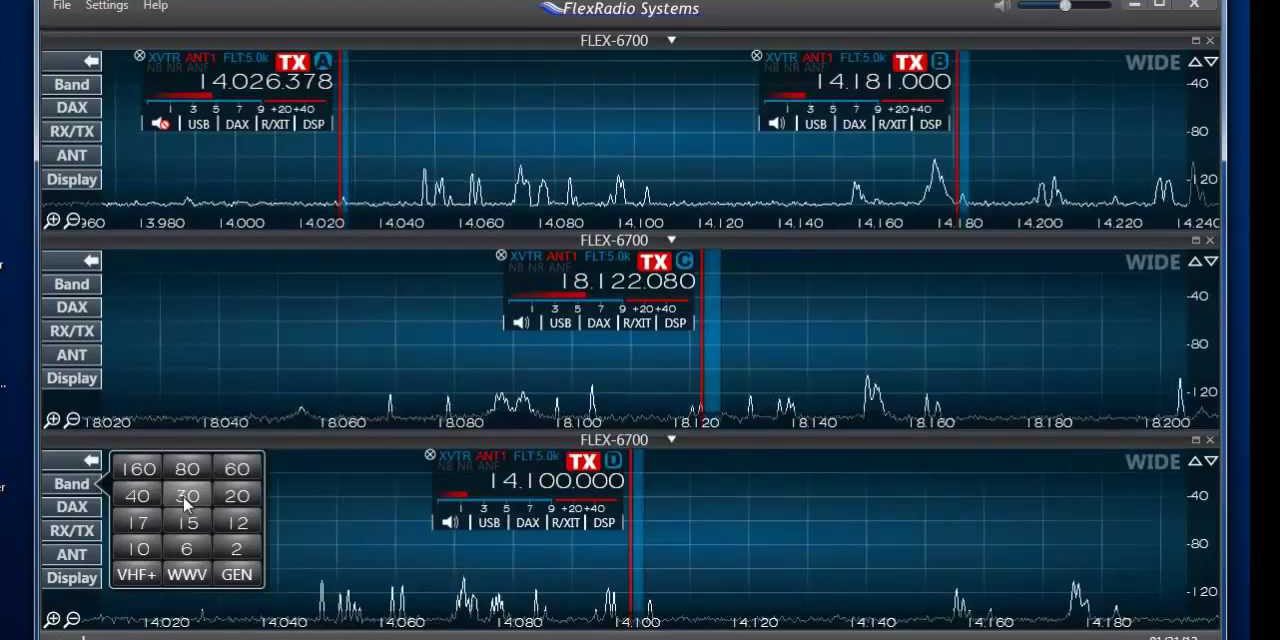
Task: Click slice C frequency 18.122.080
Action: click(628, 283)
